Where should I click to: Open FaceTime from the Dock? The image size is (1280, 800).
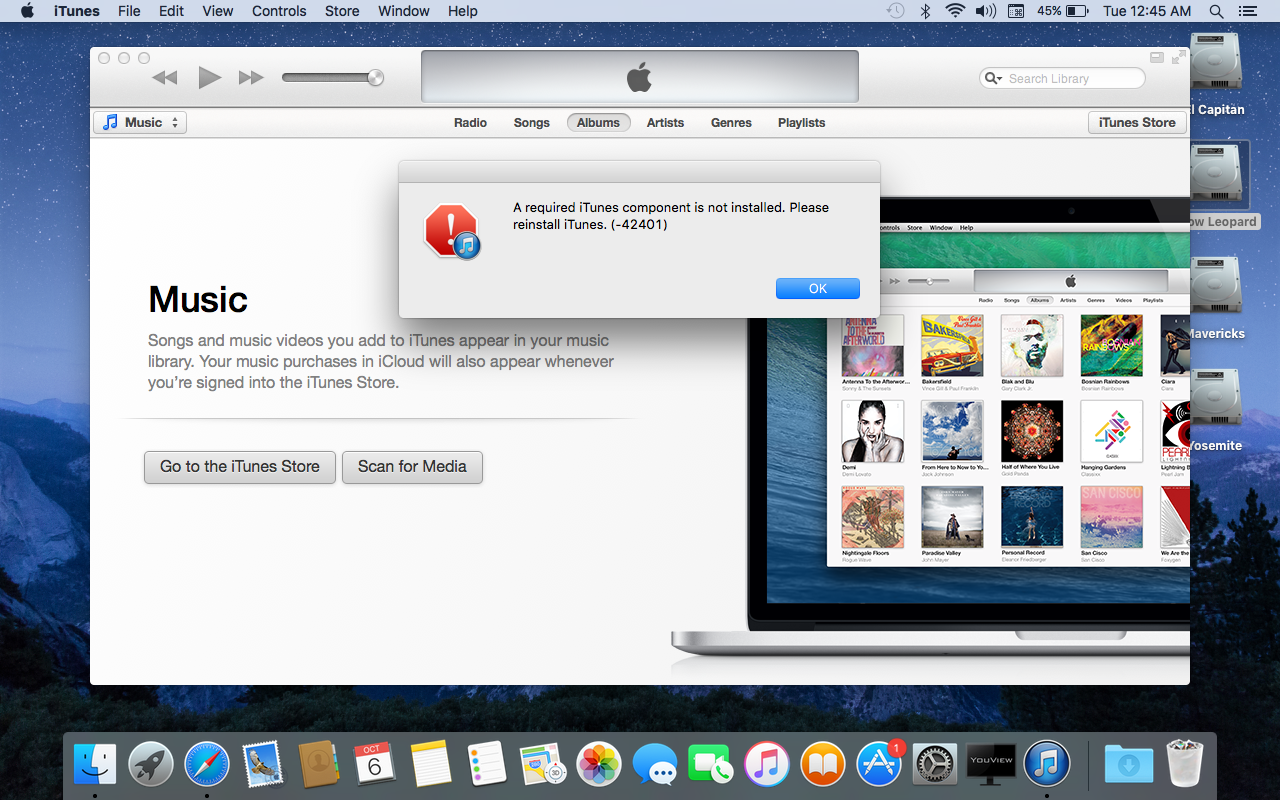click(x=711, y=765)
